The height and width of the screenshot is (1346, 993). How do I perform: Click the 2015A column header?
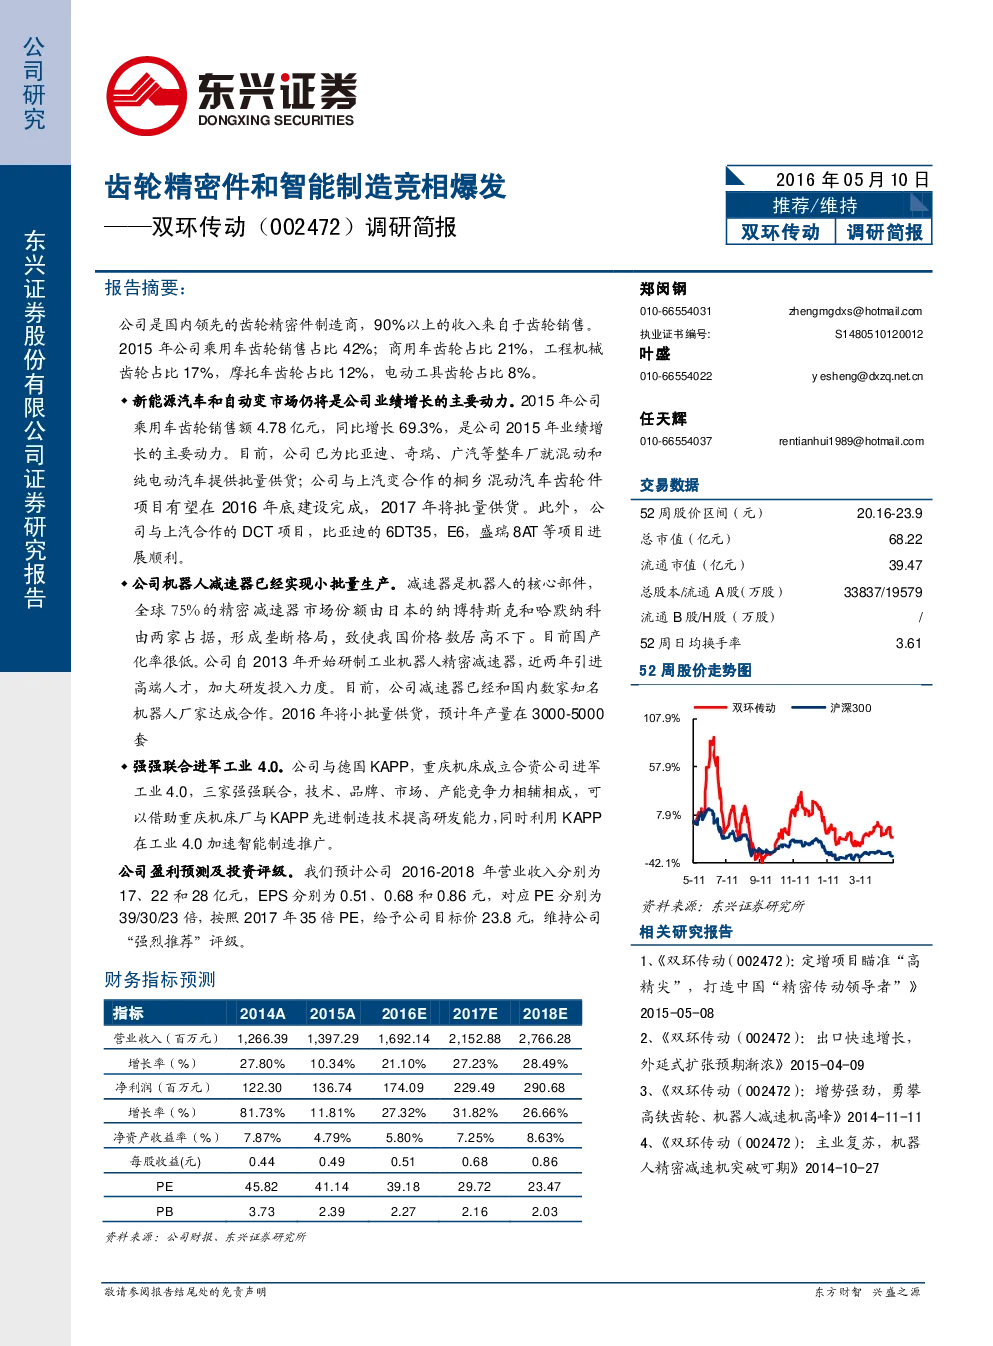click(x=332, y=1013)
